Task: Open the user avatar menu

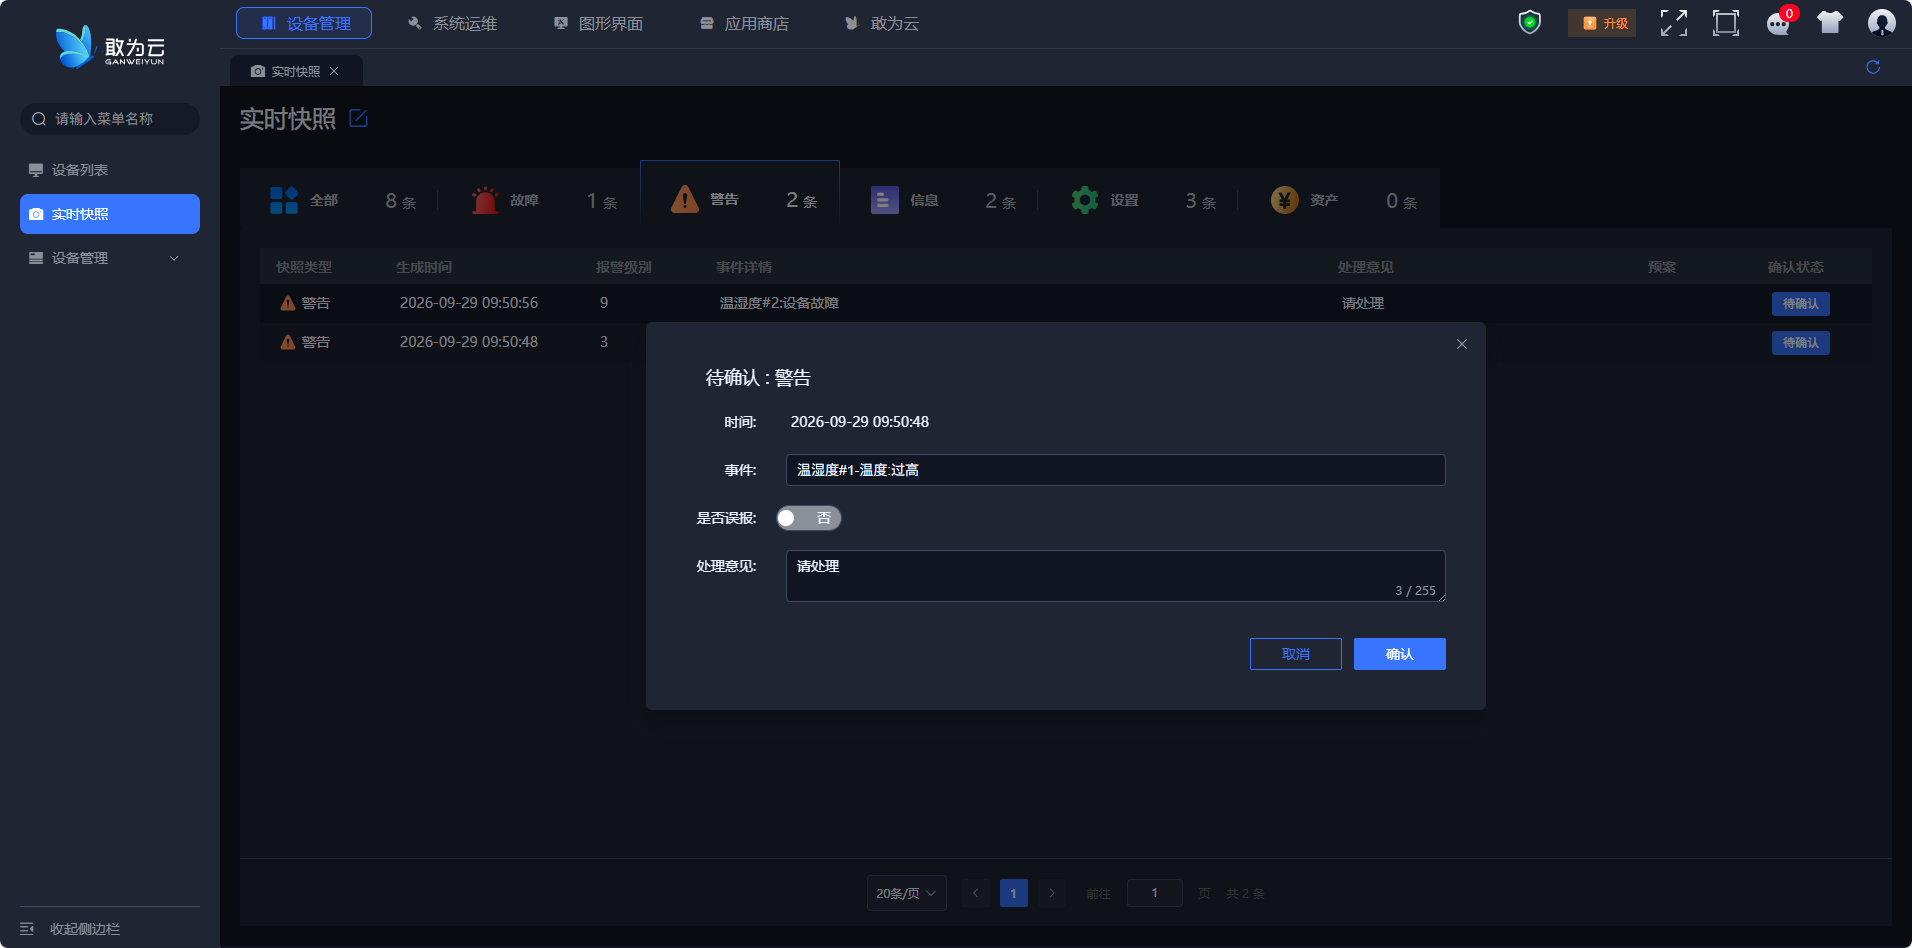Action: coord(1882,23)
